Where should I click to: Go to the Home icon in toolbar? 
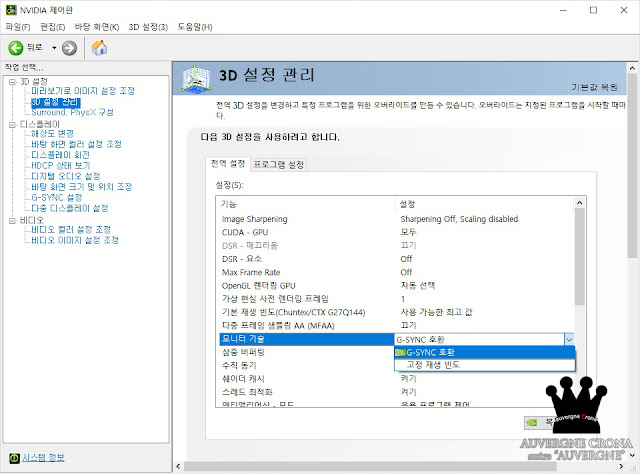click(99, 48)
